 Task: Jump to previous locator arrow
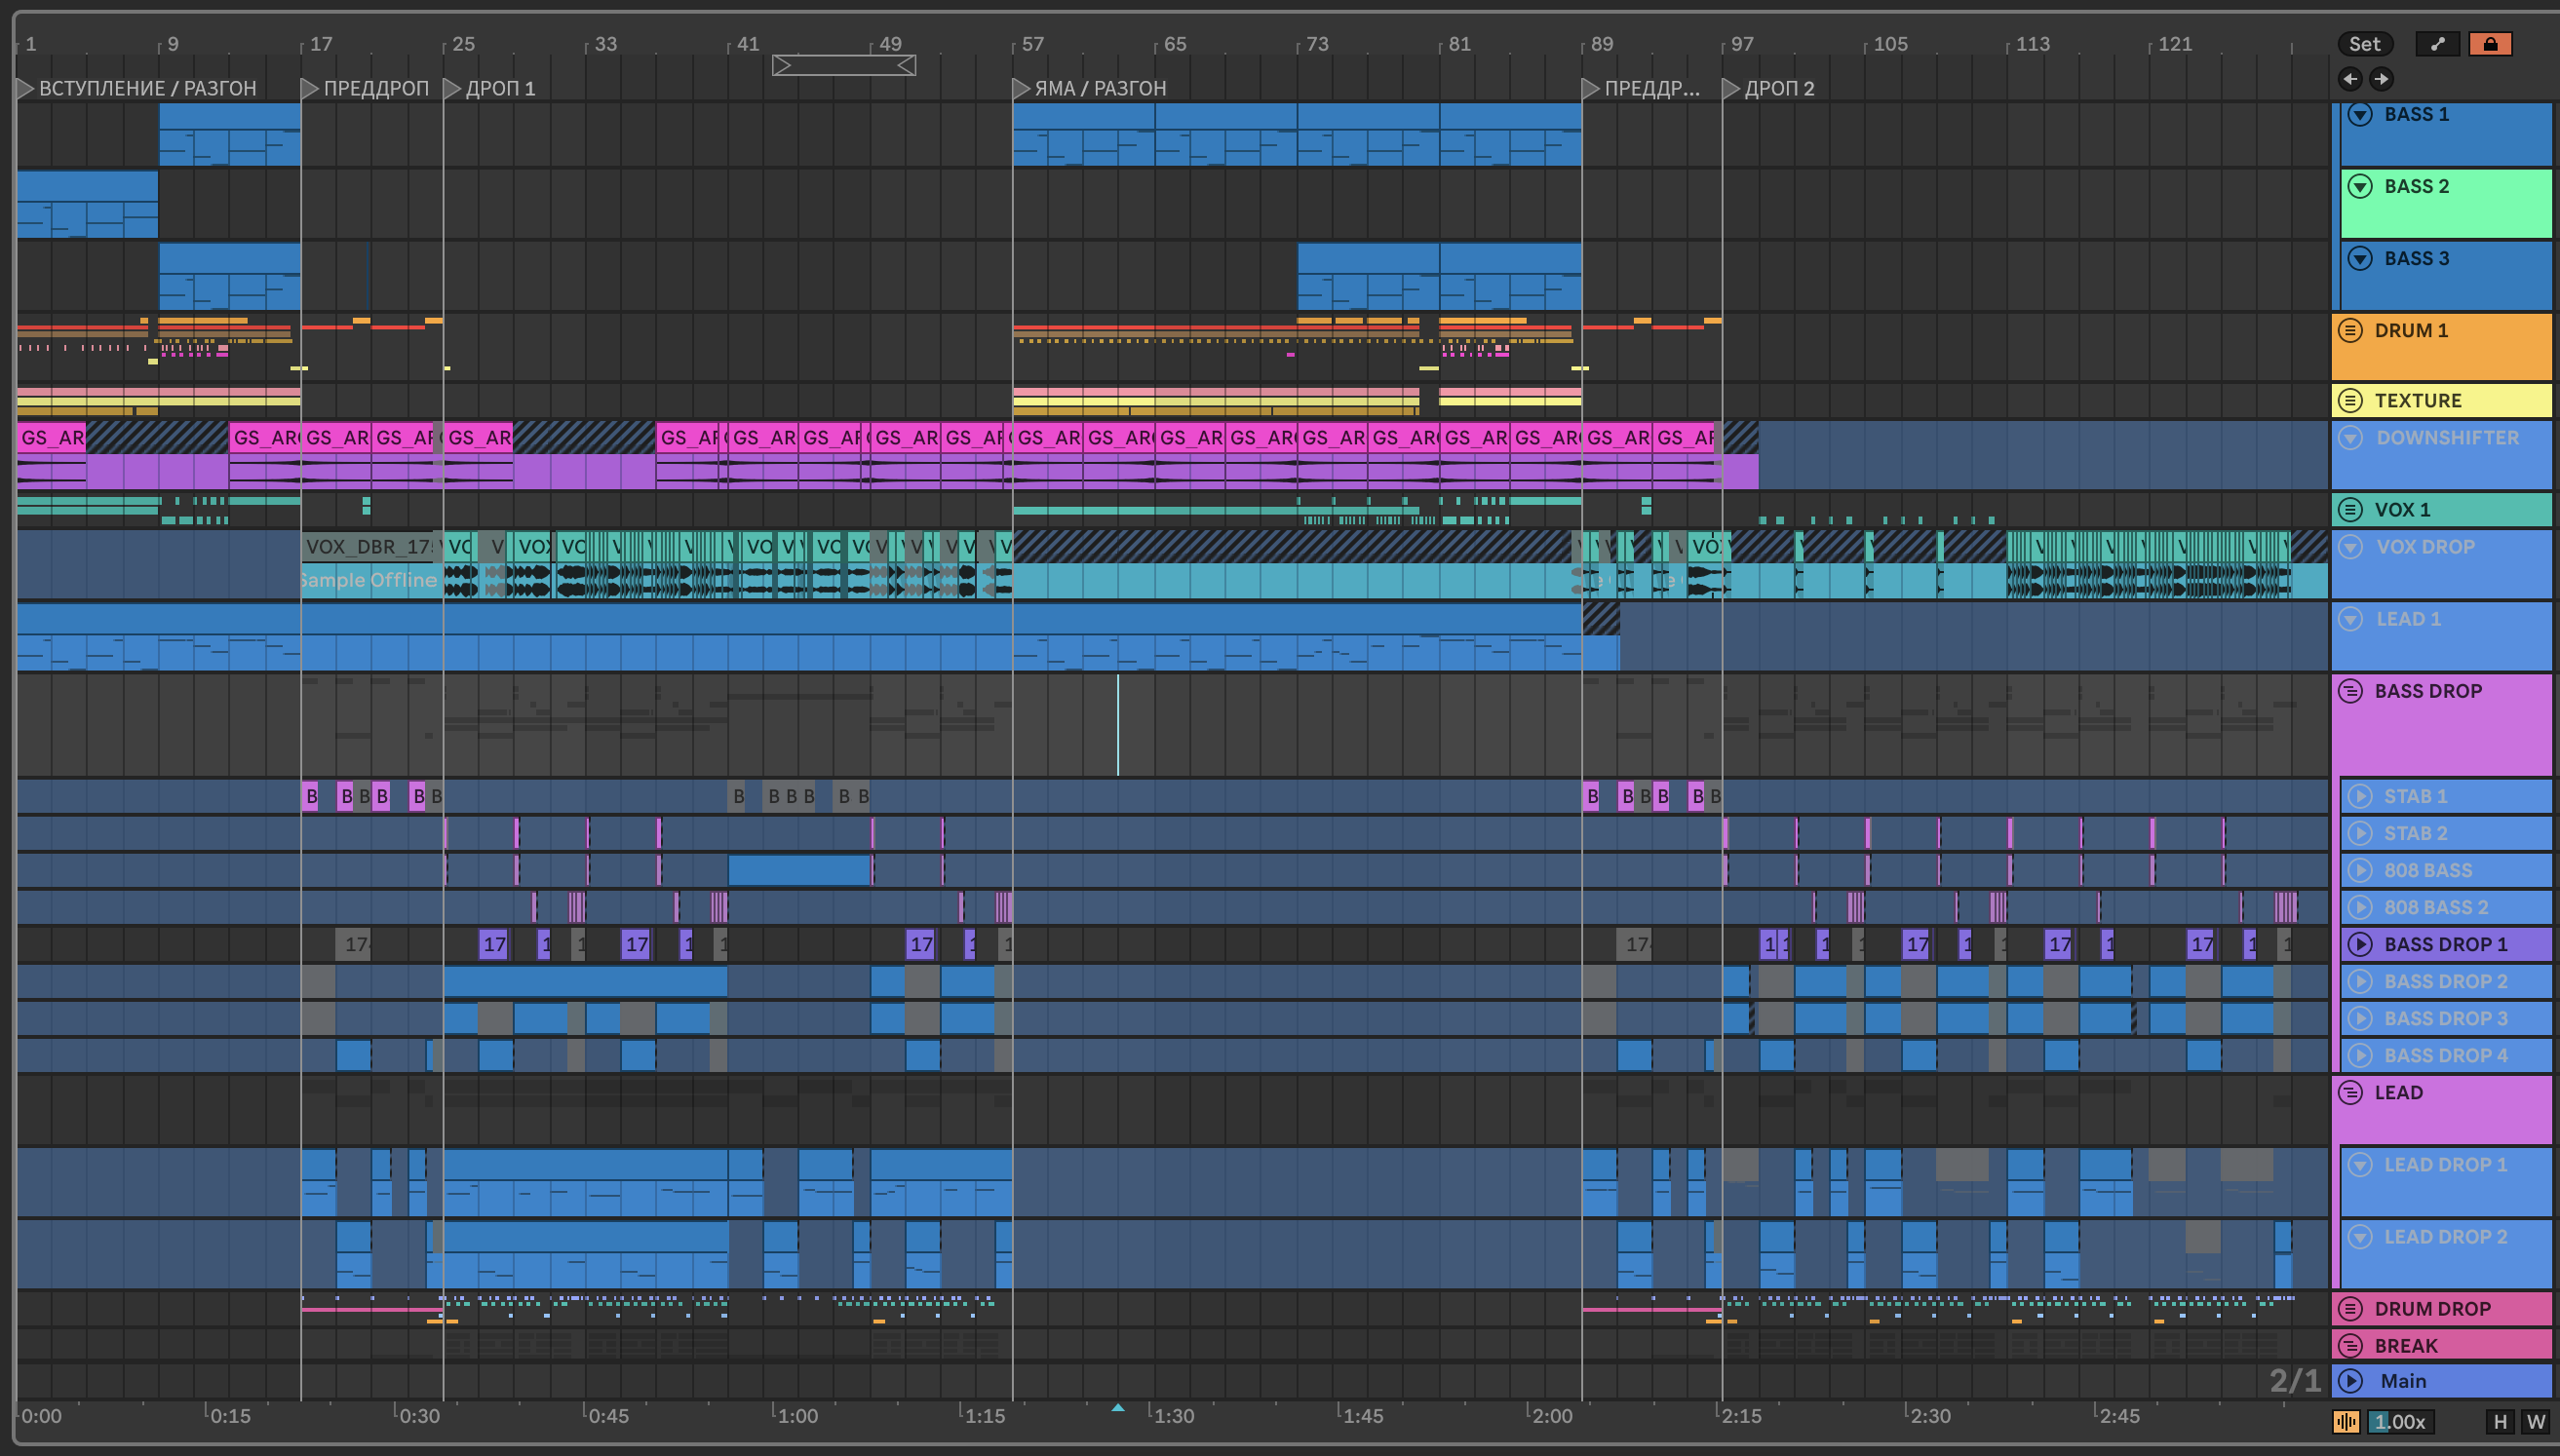tap(2350, 78)
